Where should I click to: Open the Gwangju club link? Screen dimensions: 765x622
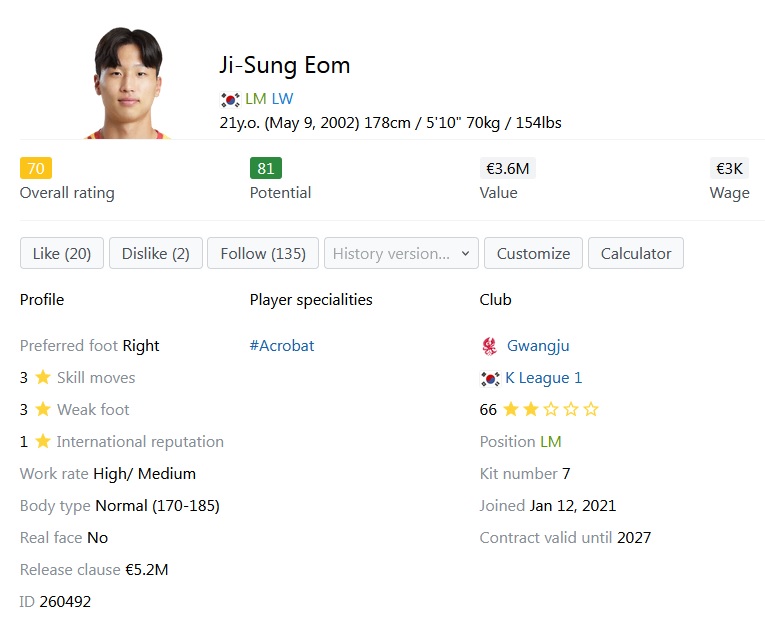coord(538,346)
